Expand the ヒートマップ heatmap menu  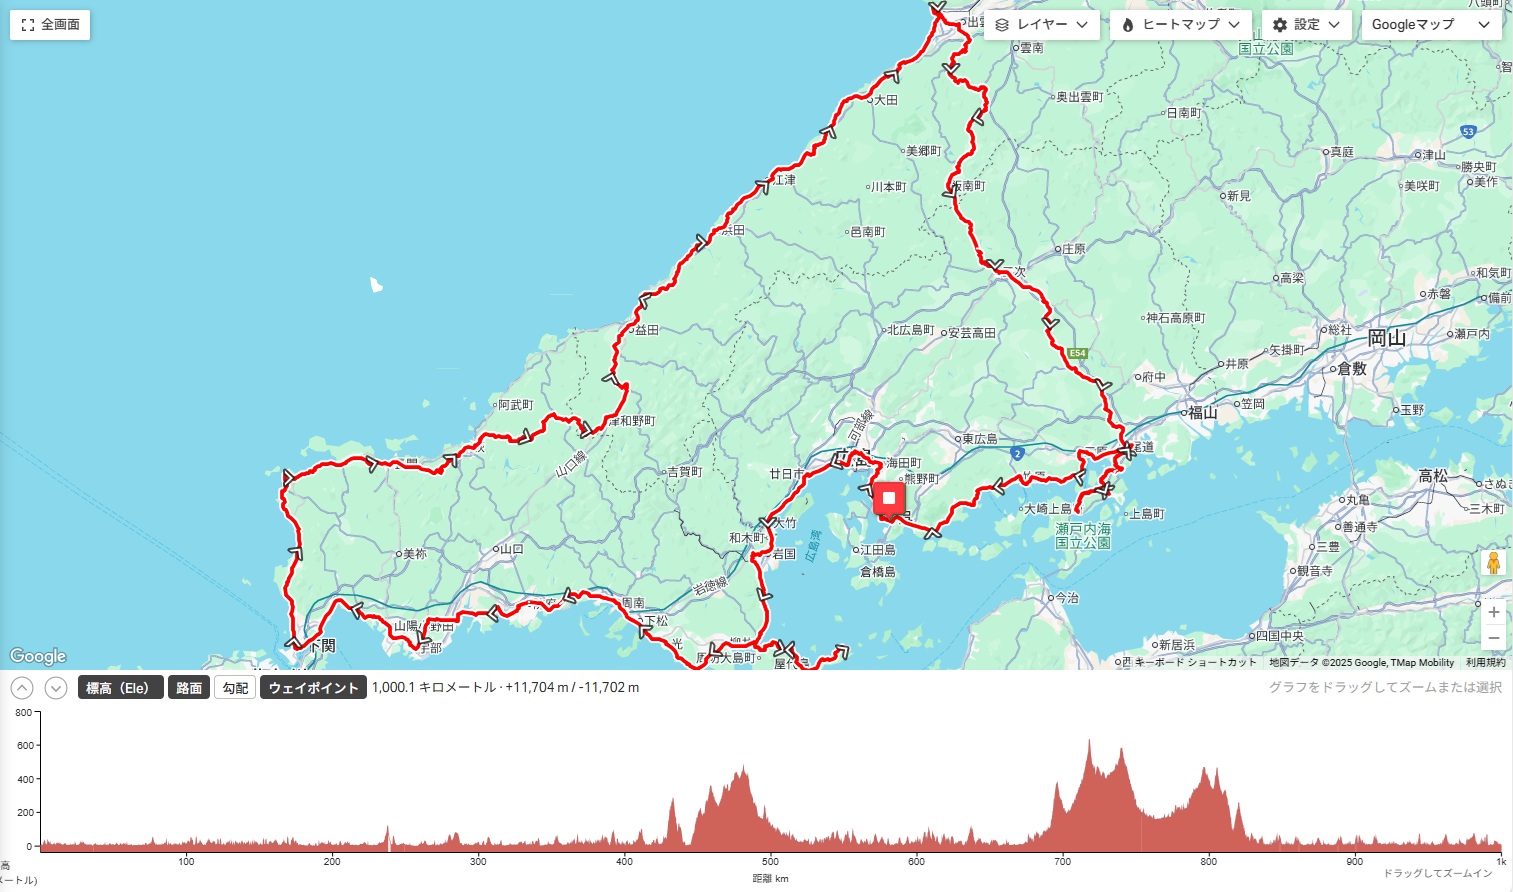pos(1180,25)
